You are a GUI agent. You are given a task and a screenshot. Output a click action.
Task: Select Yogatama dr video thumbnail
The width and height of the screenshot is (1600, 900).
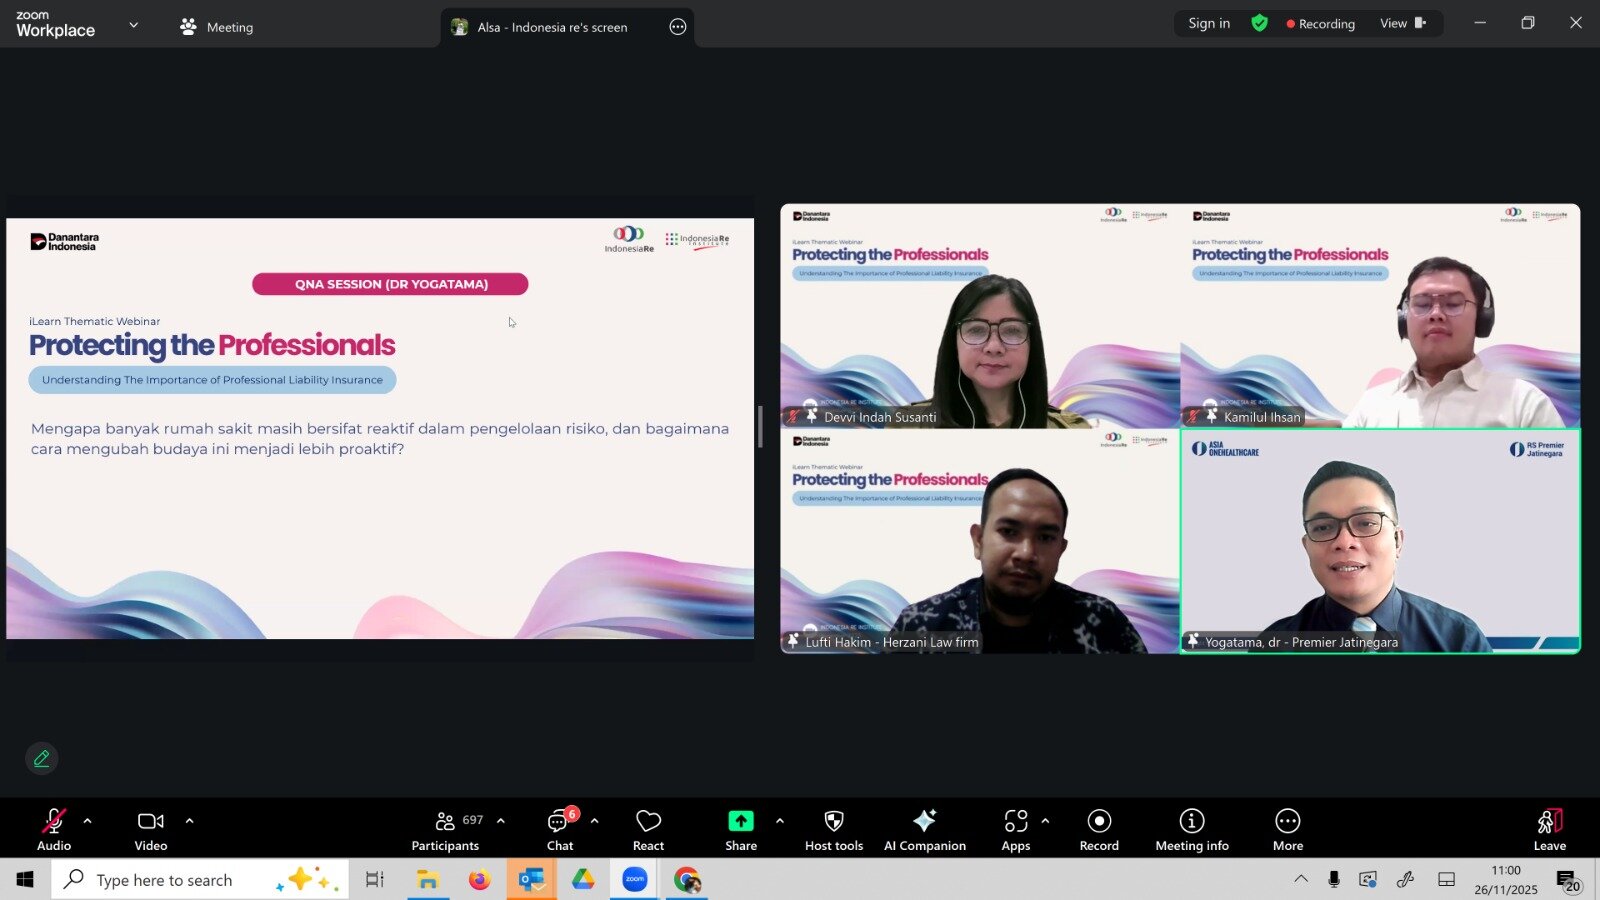tap(1380, 541)
